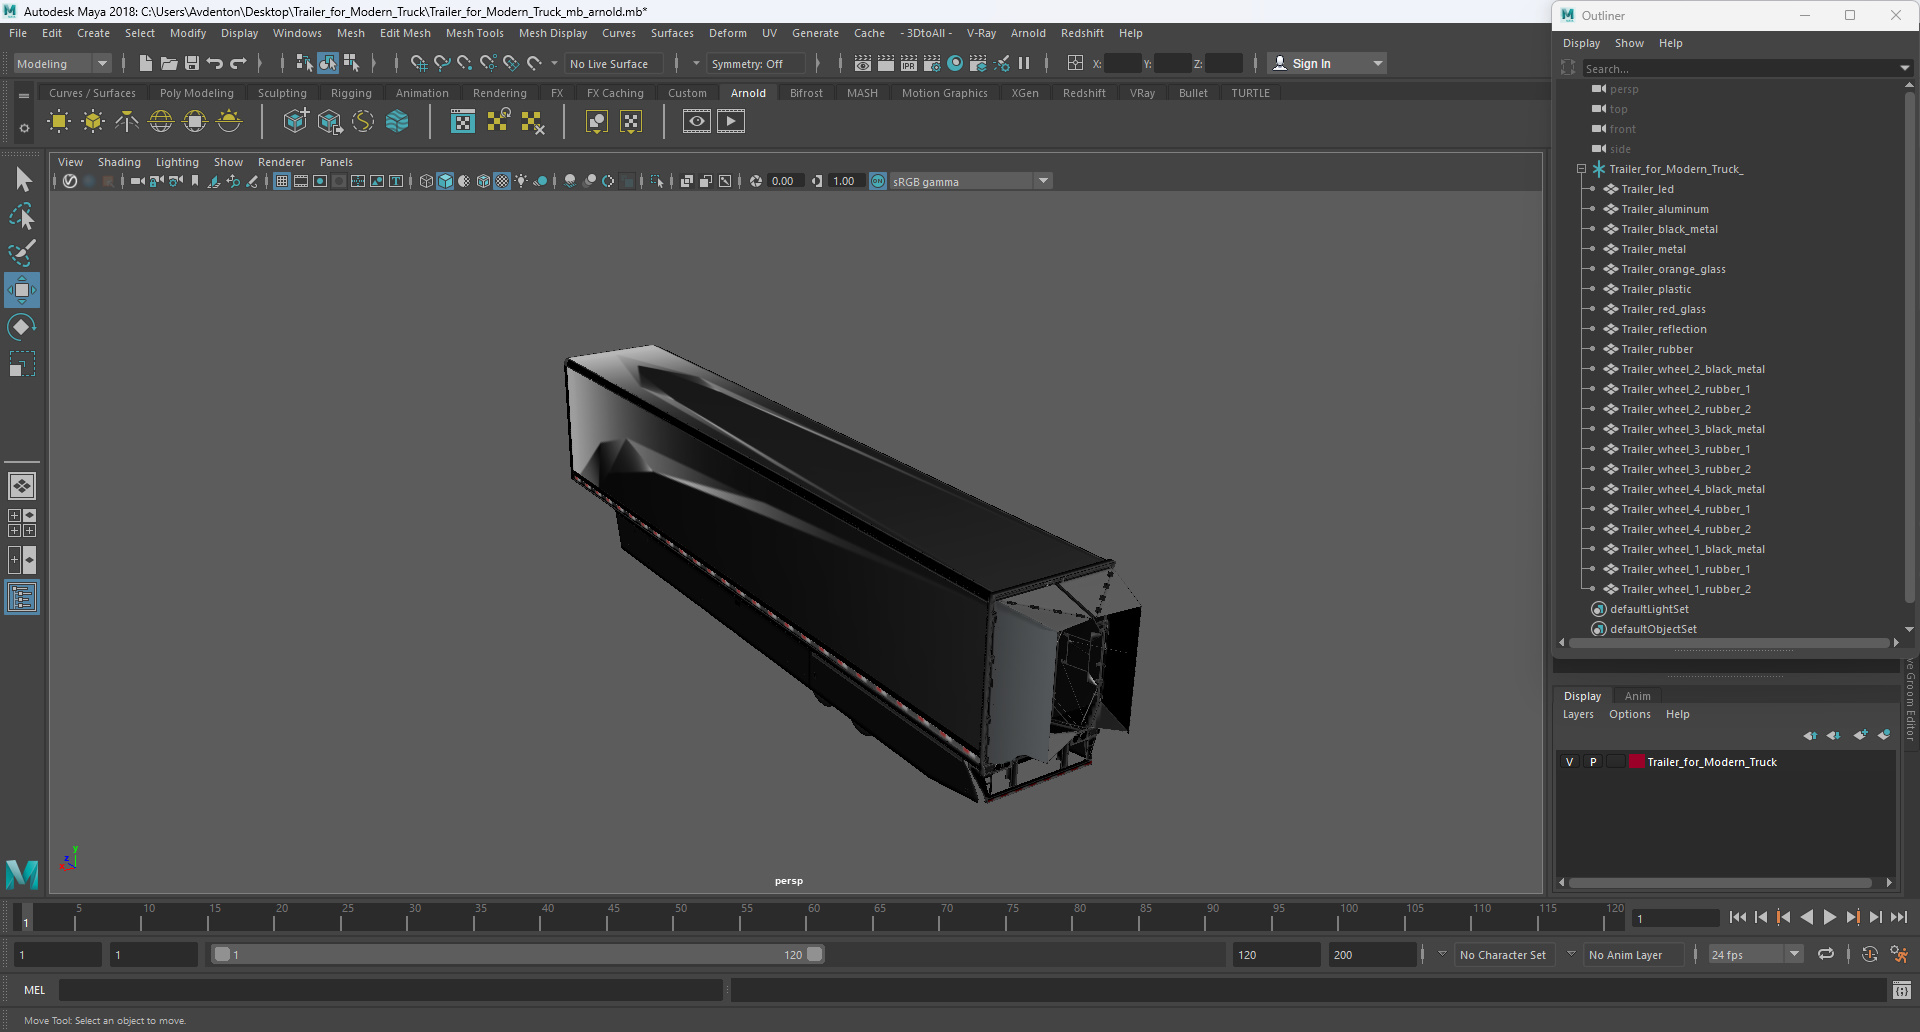
Task: Click the Arnold curve collector icon
Action: click(363, 122)
